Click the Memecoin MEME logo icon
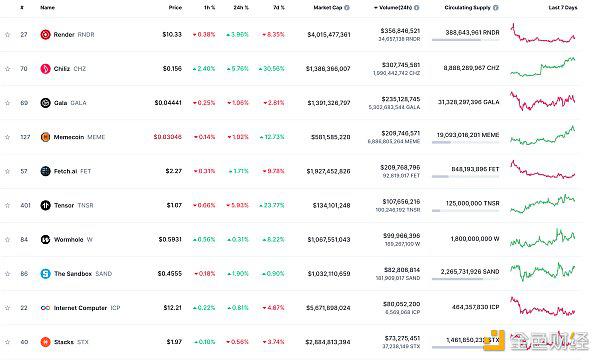 tap(46, 137)
